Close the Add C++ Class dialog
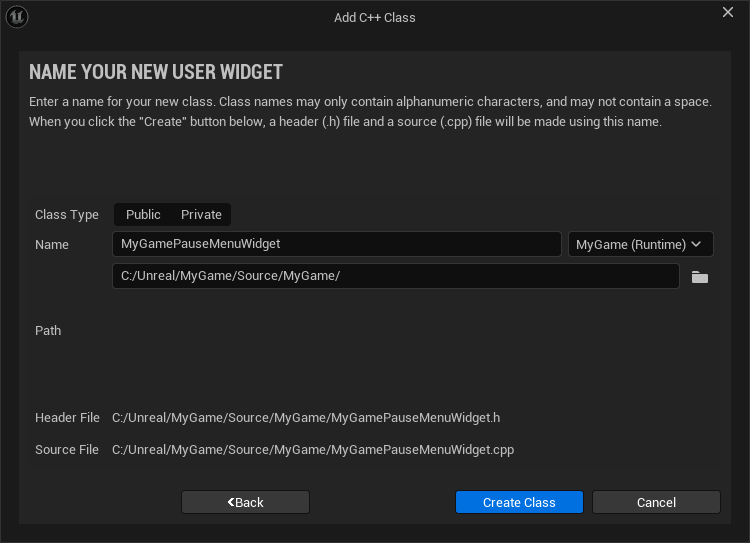This screenshot has height=543, width=750. coord(728,12)
